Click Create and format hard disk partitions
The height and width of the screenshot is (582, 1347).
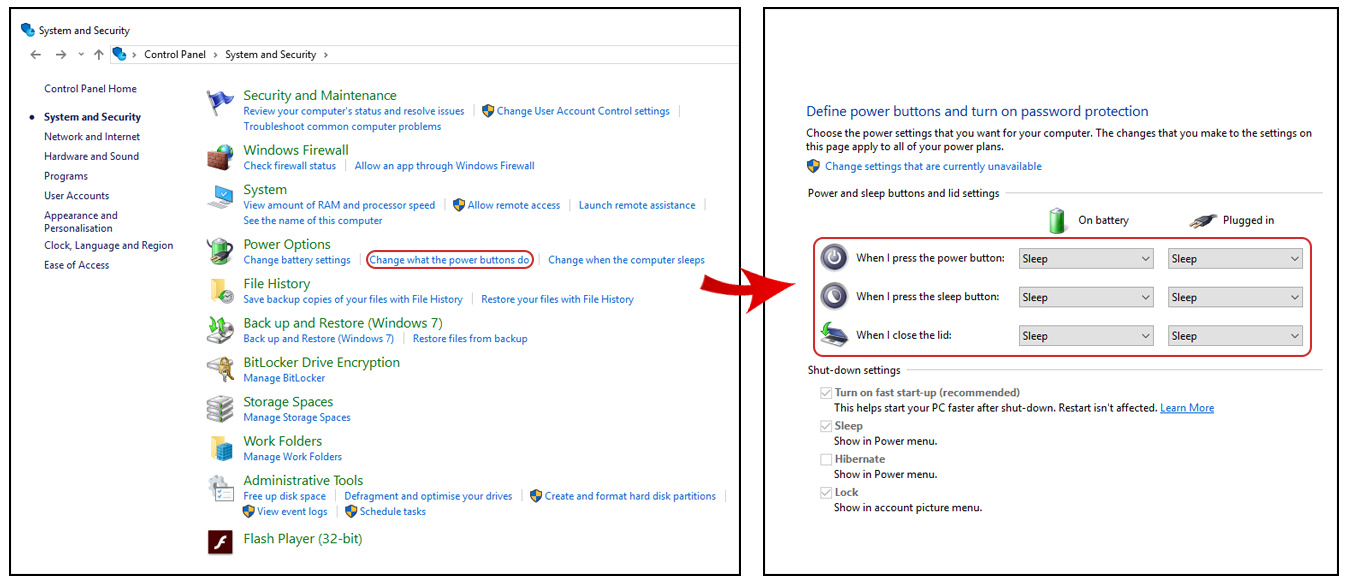click(630, 496)
